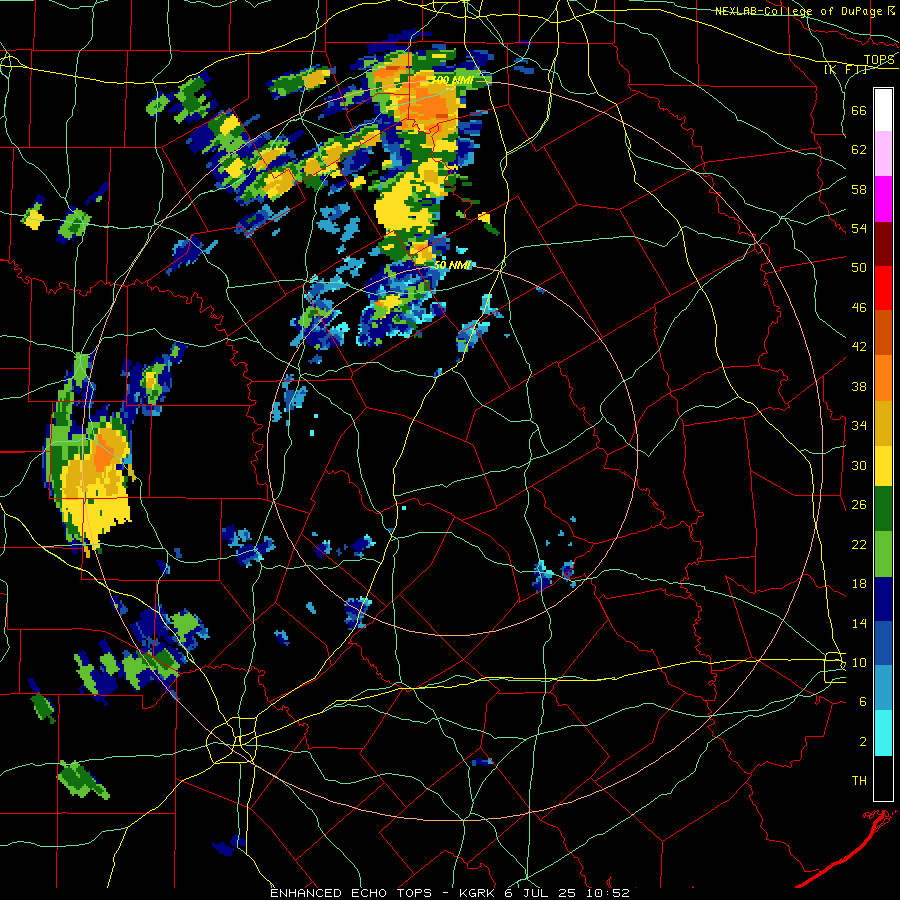
Task: Click the legend value 58
Action: [859, 189]
